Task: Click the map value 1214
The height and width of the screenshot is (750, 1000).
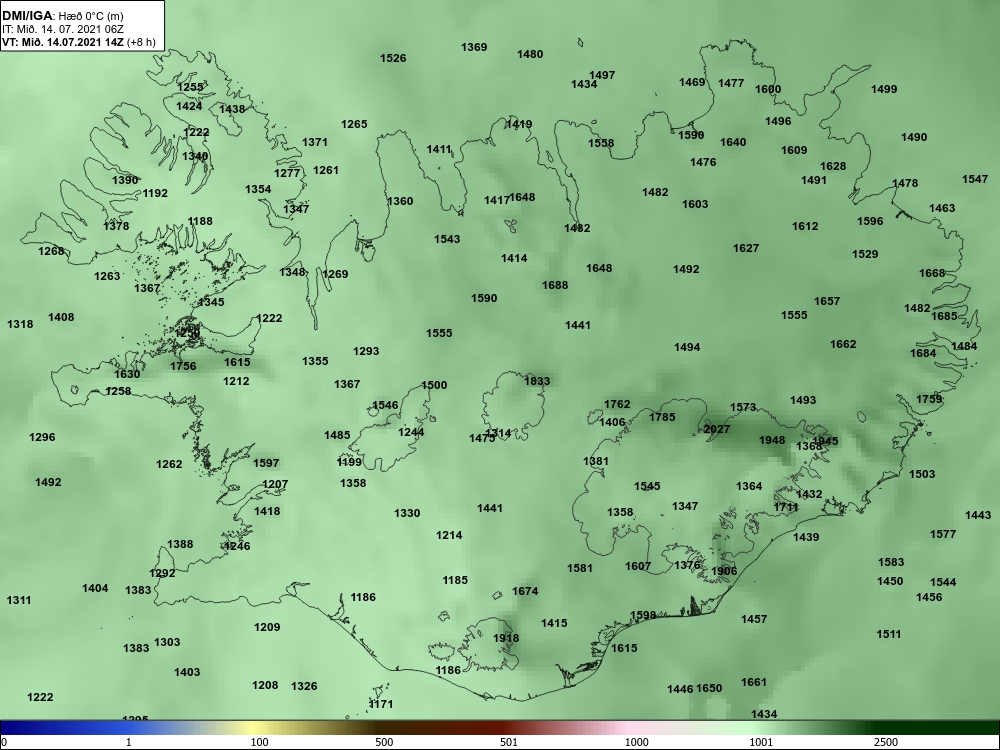Action: 449,536
